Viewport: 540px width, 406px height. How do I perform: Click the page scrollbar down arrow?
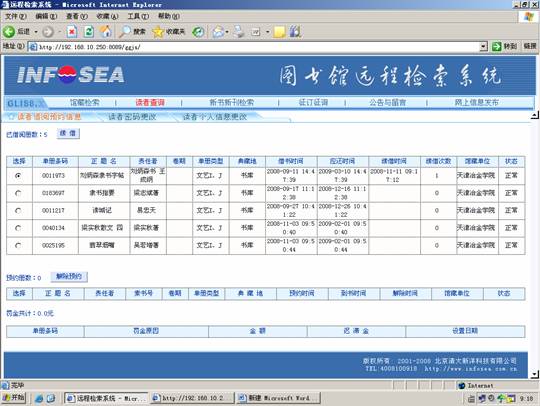click(x=535, y=374)
